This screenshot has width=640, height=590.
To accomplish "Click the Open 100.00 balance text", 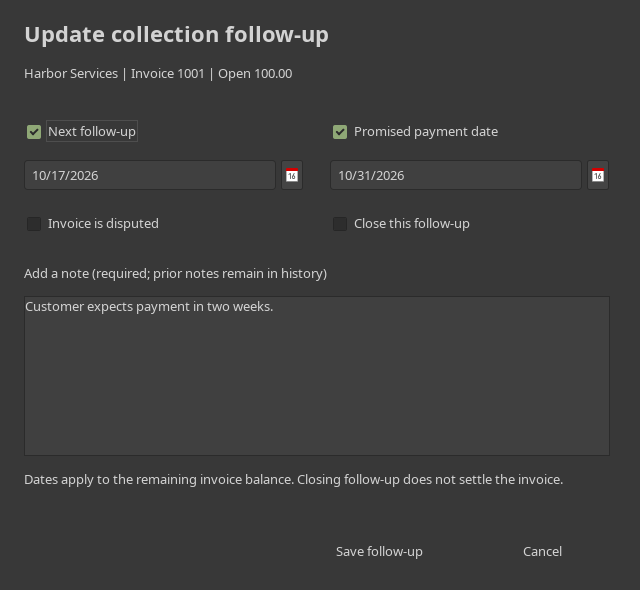I will coord(255,74).
